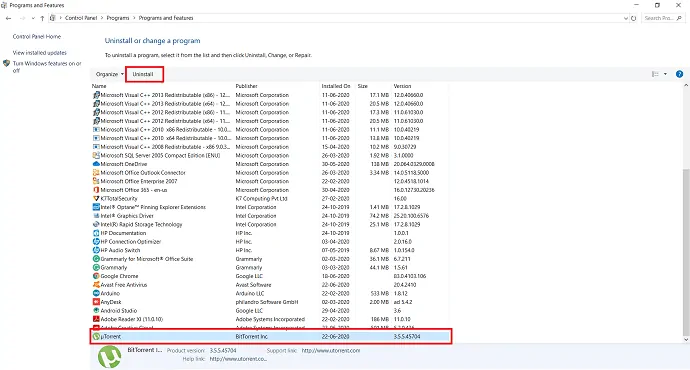
Task: Click K7 Computing Pvt Ltd publisher cell
Action: 261,199
